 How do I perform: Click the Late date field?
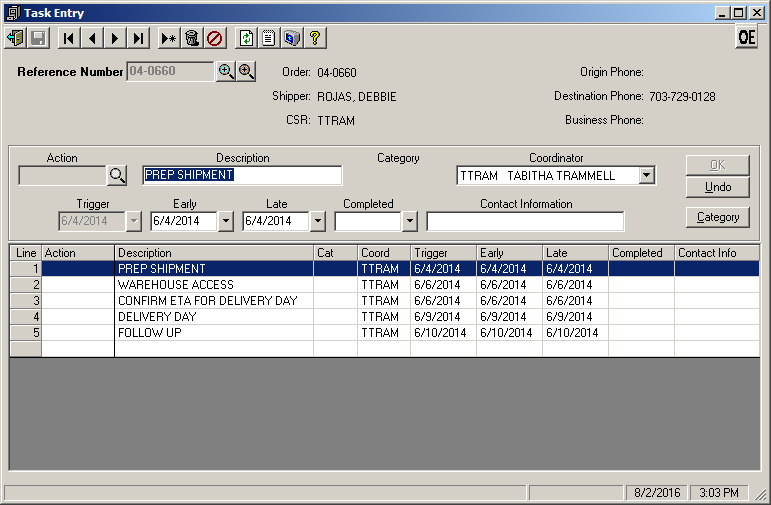click(x=276, y=221)
